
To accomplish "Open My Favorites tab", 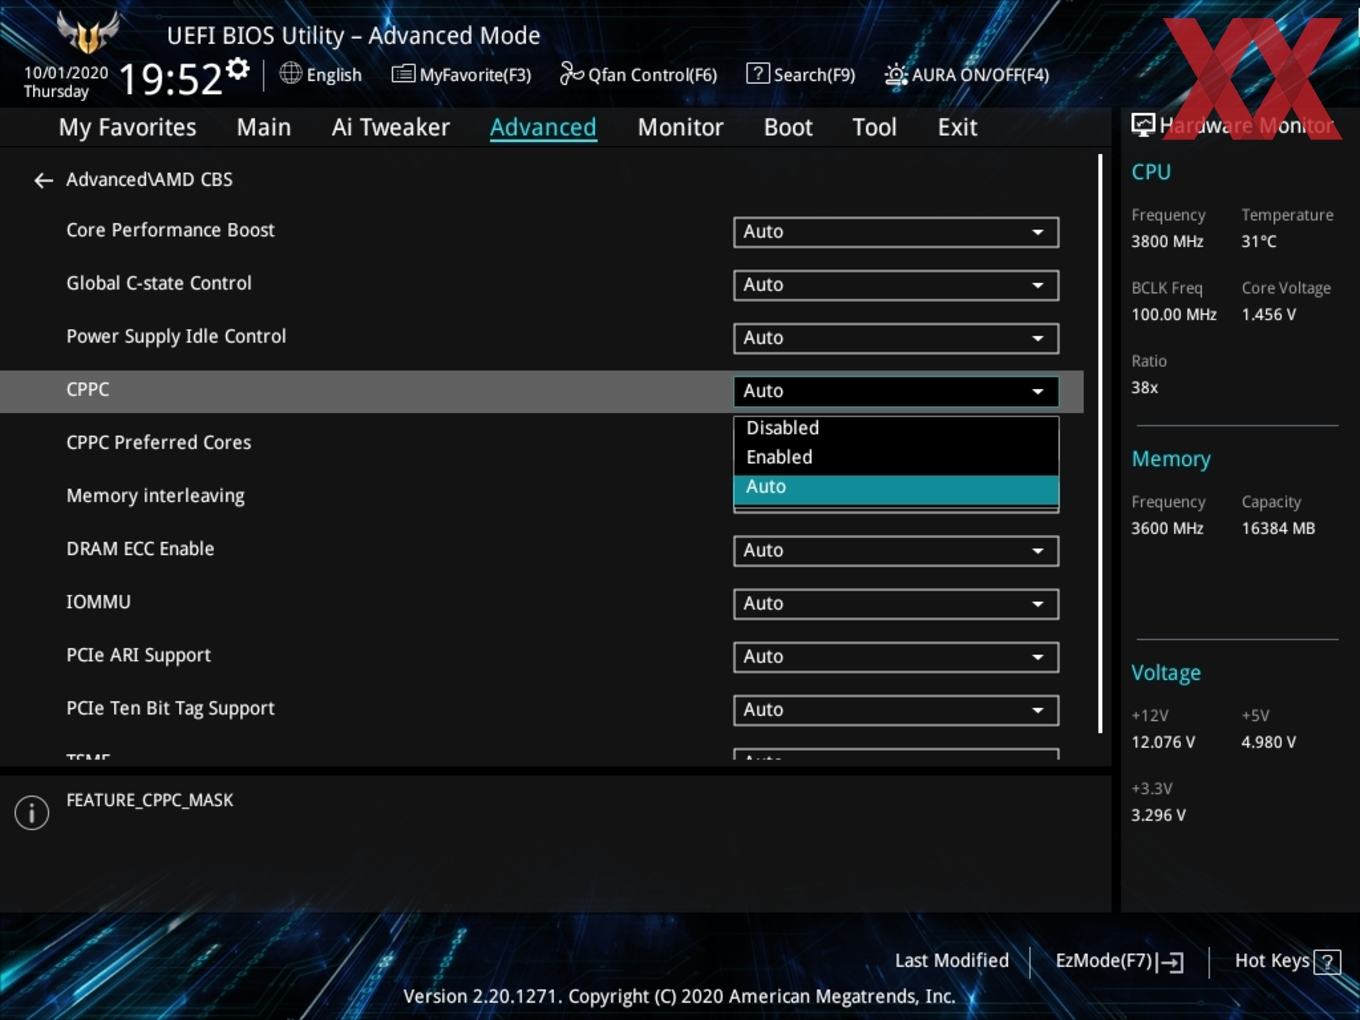I will click(x=127, y=128).
